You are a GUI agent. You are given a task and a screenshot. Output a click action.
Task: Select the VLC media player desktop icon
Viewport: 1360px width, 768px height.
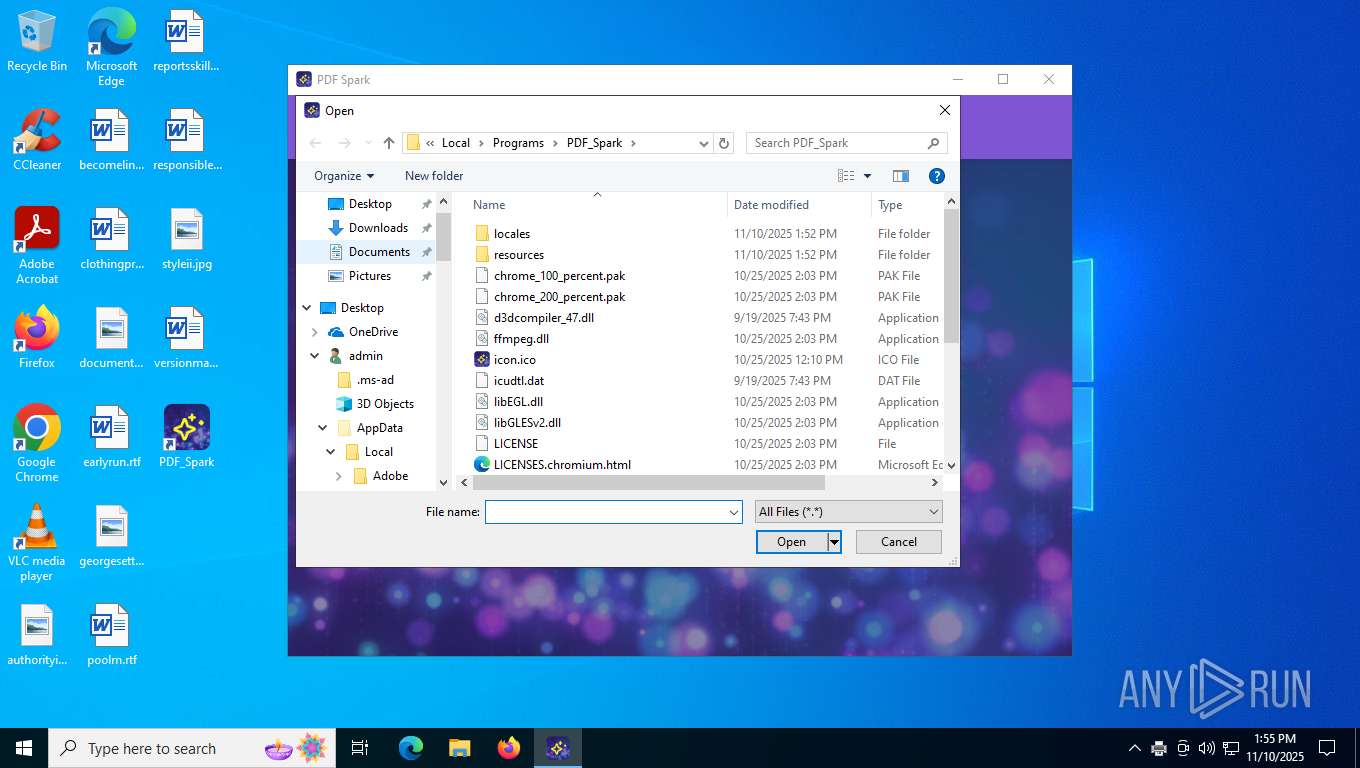37,542
